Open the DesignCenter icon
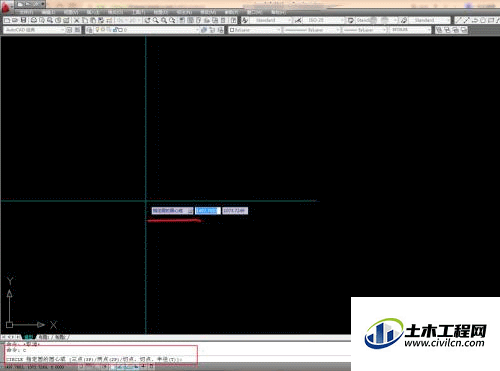 click(x=190, y=20)
